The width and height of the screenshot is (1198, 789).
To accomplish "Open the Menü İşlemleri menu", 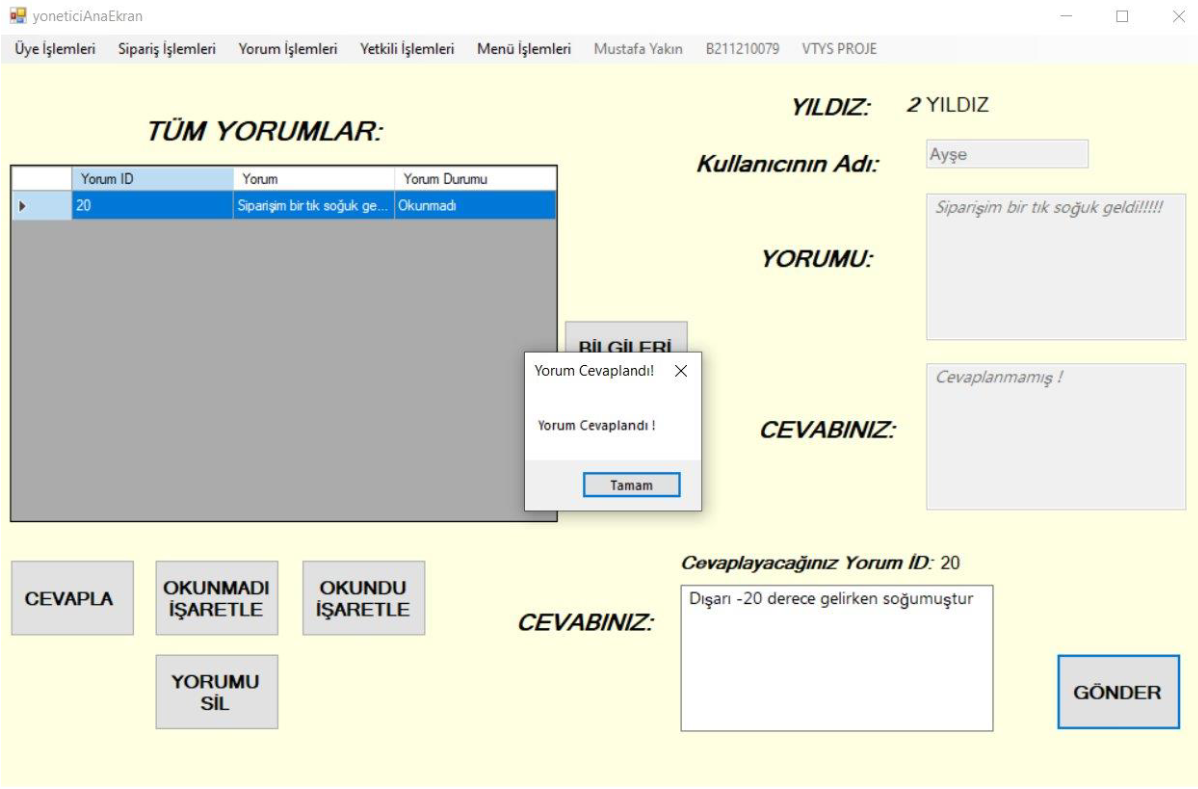I will tap(524, 49).
